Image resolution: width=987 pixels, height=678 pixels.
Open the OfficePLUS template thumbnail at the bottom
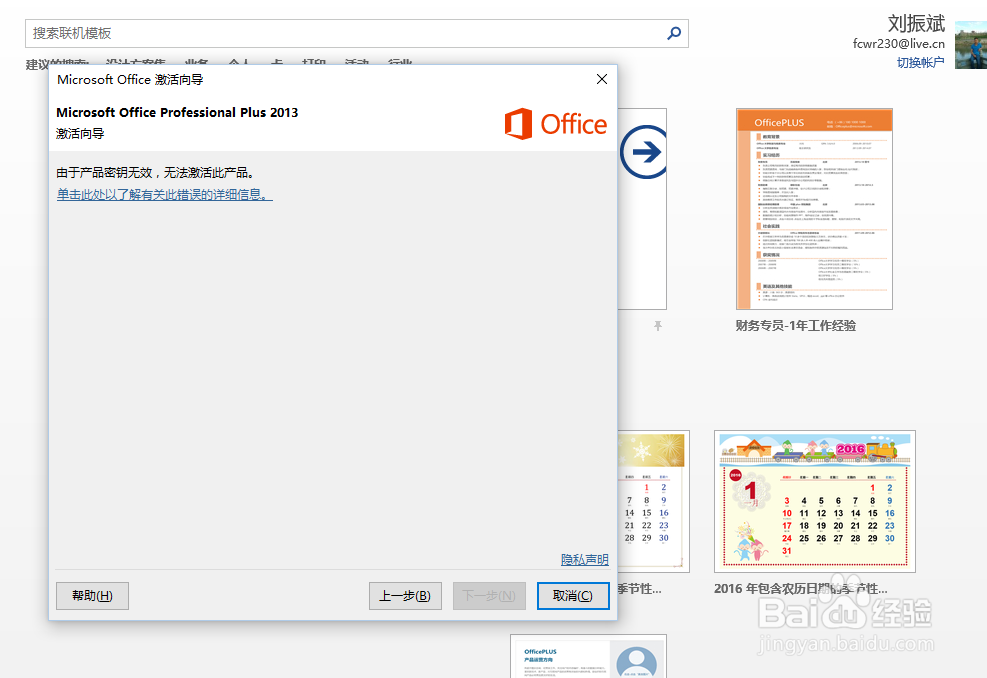click(588, 656)
